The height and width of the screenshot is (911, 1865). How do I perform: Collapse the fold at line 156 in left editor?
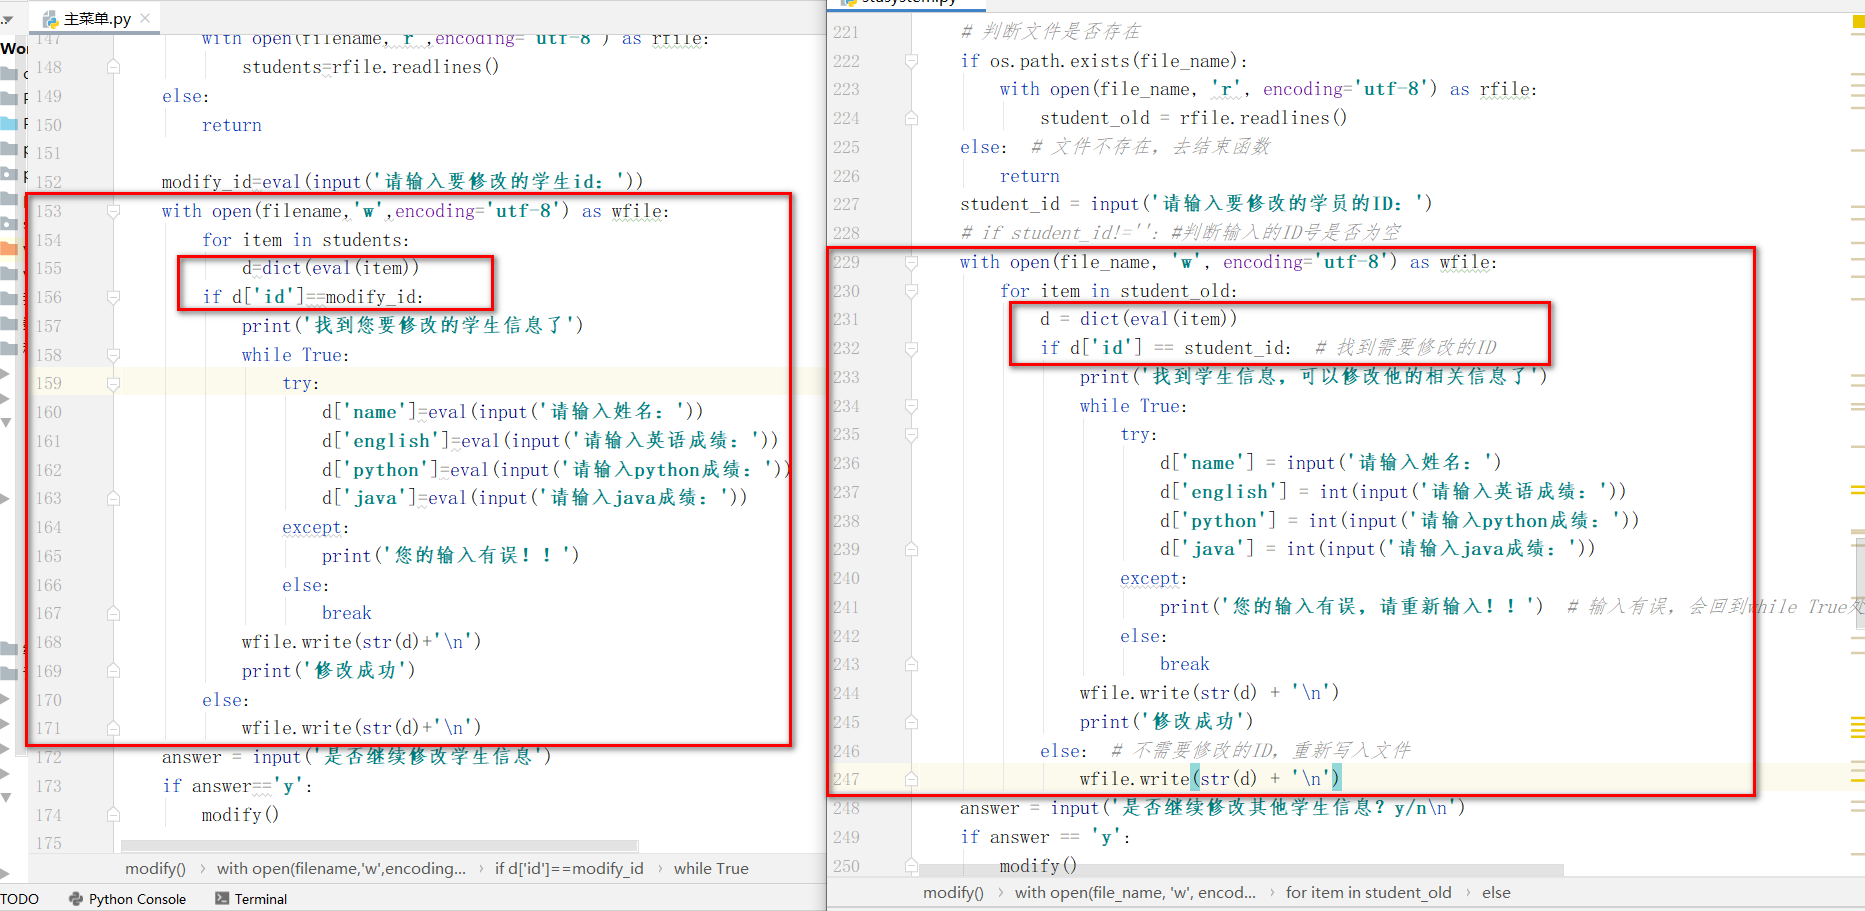(113, 297)
